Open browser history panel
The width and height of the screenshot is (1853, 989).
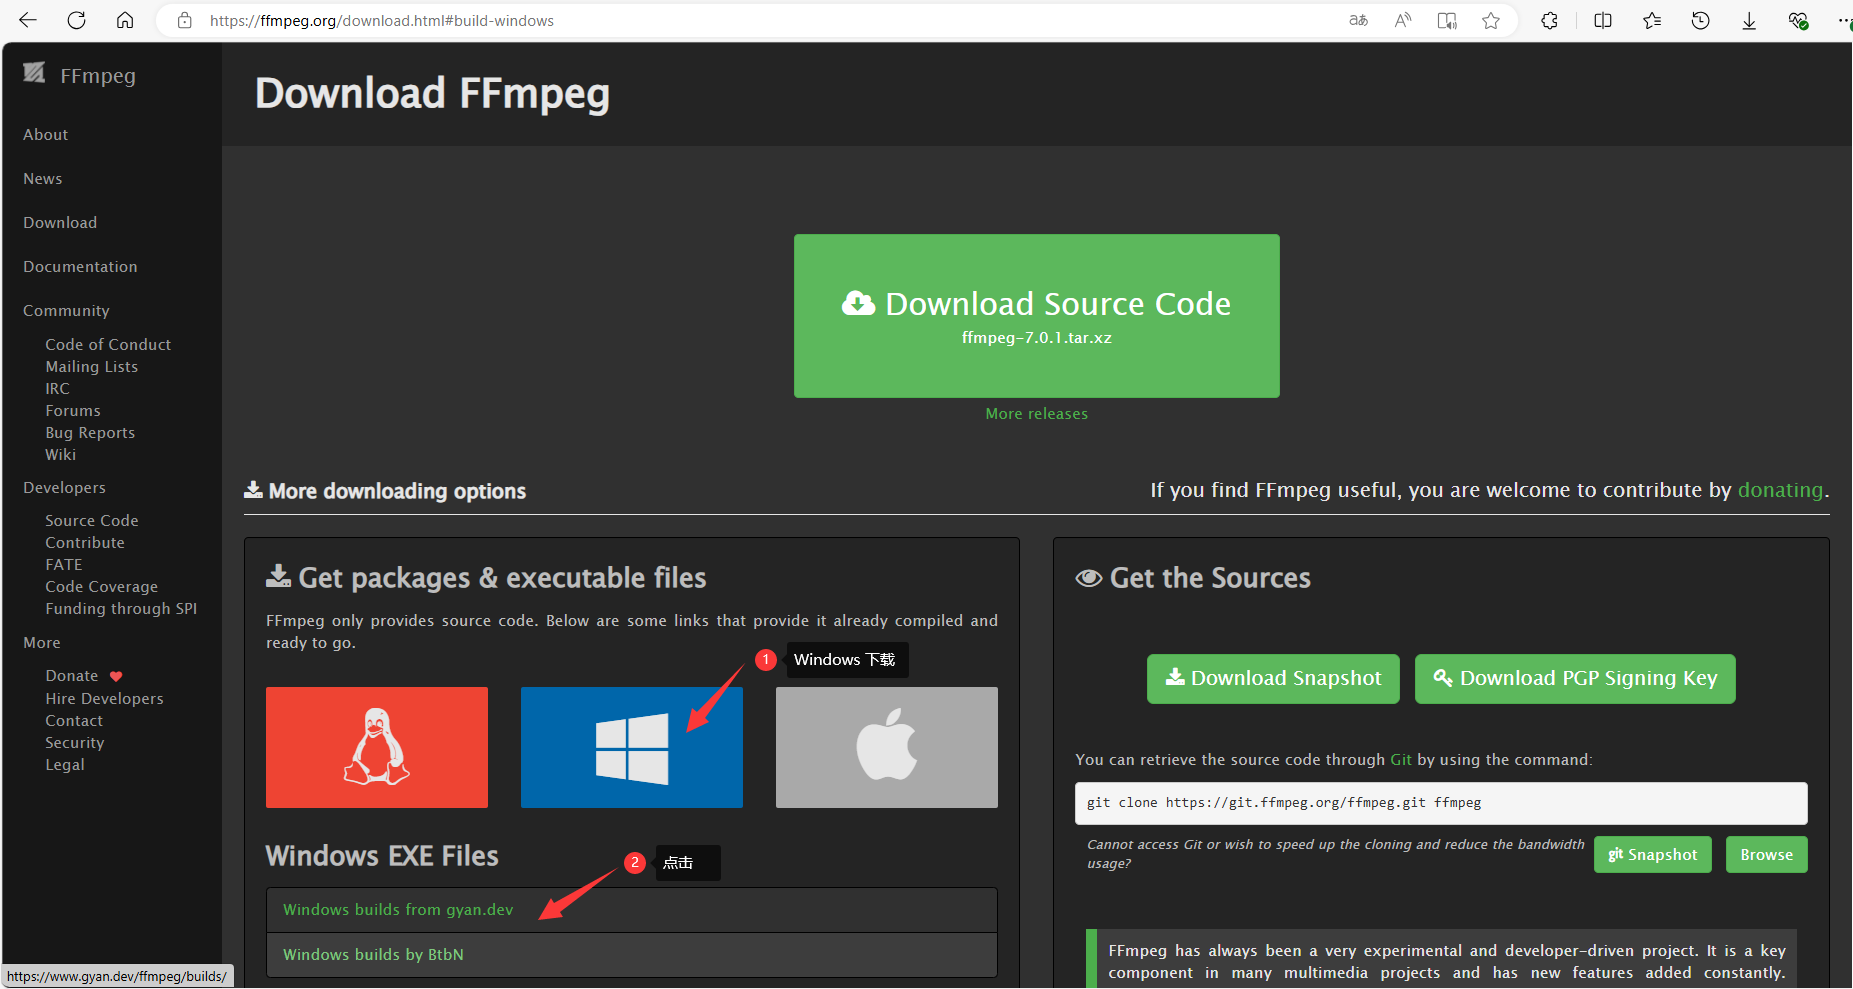(1700, 20)
